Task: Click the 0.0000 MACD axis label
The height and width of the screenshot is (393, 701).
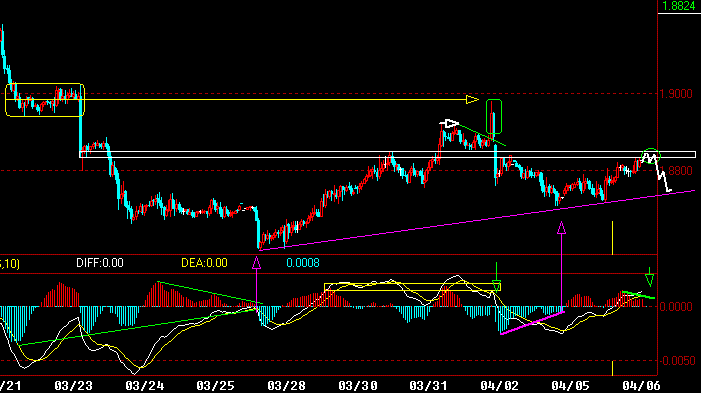Action: [676, 307]
